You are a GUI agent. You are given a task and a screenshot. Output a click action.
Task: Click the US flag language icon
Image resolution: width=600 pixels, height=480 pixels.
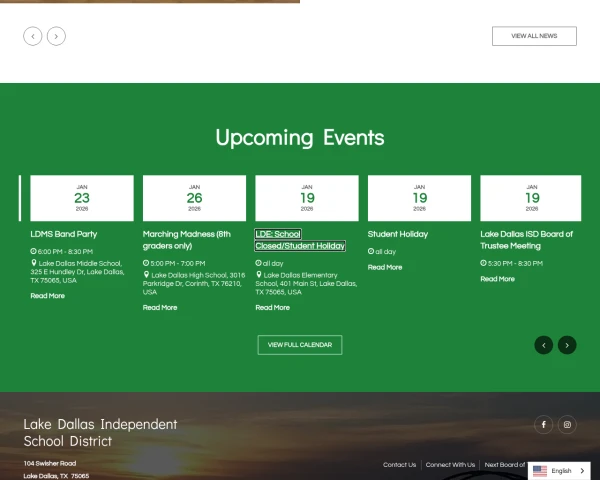(540, 471)
